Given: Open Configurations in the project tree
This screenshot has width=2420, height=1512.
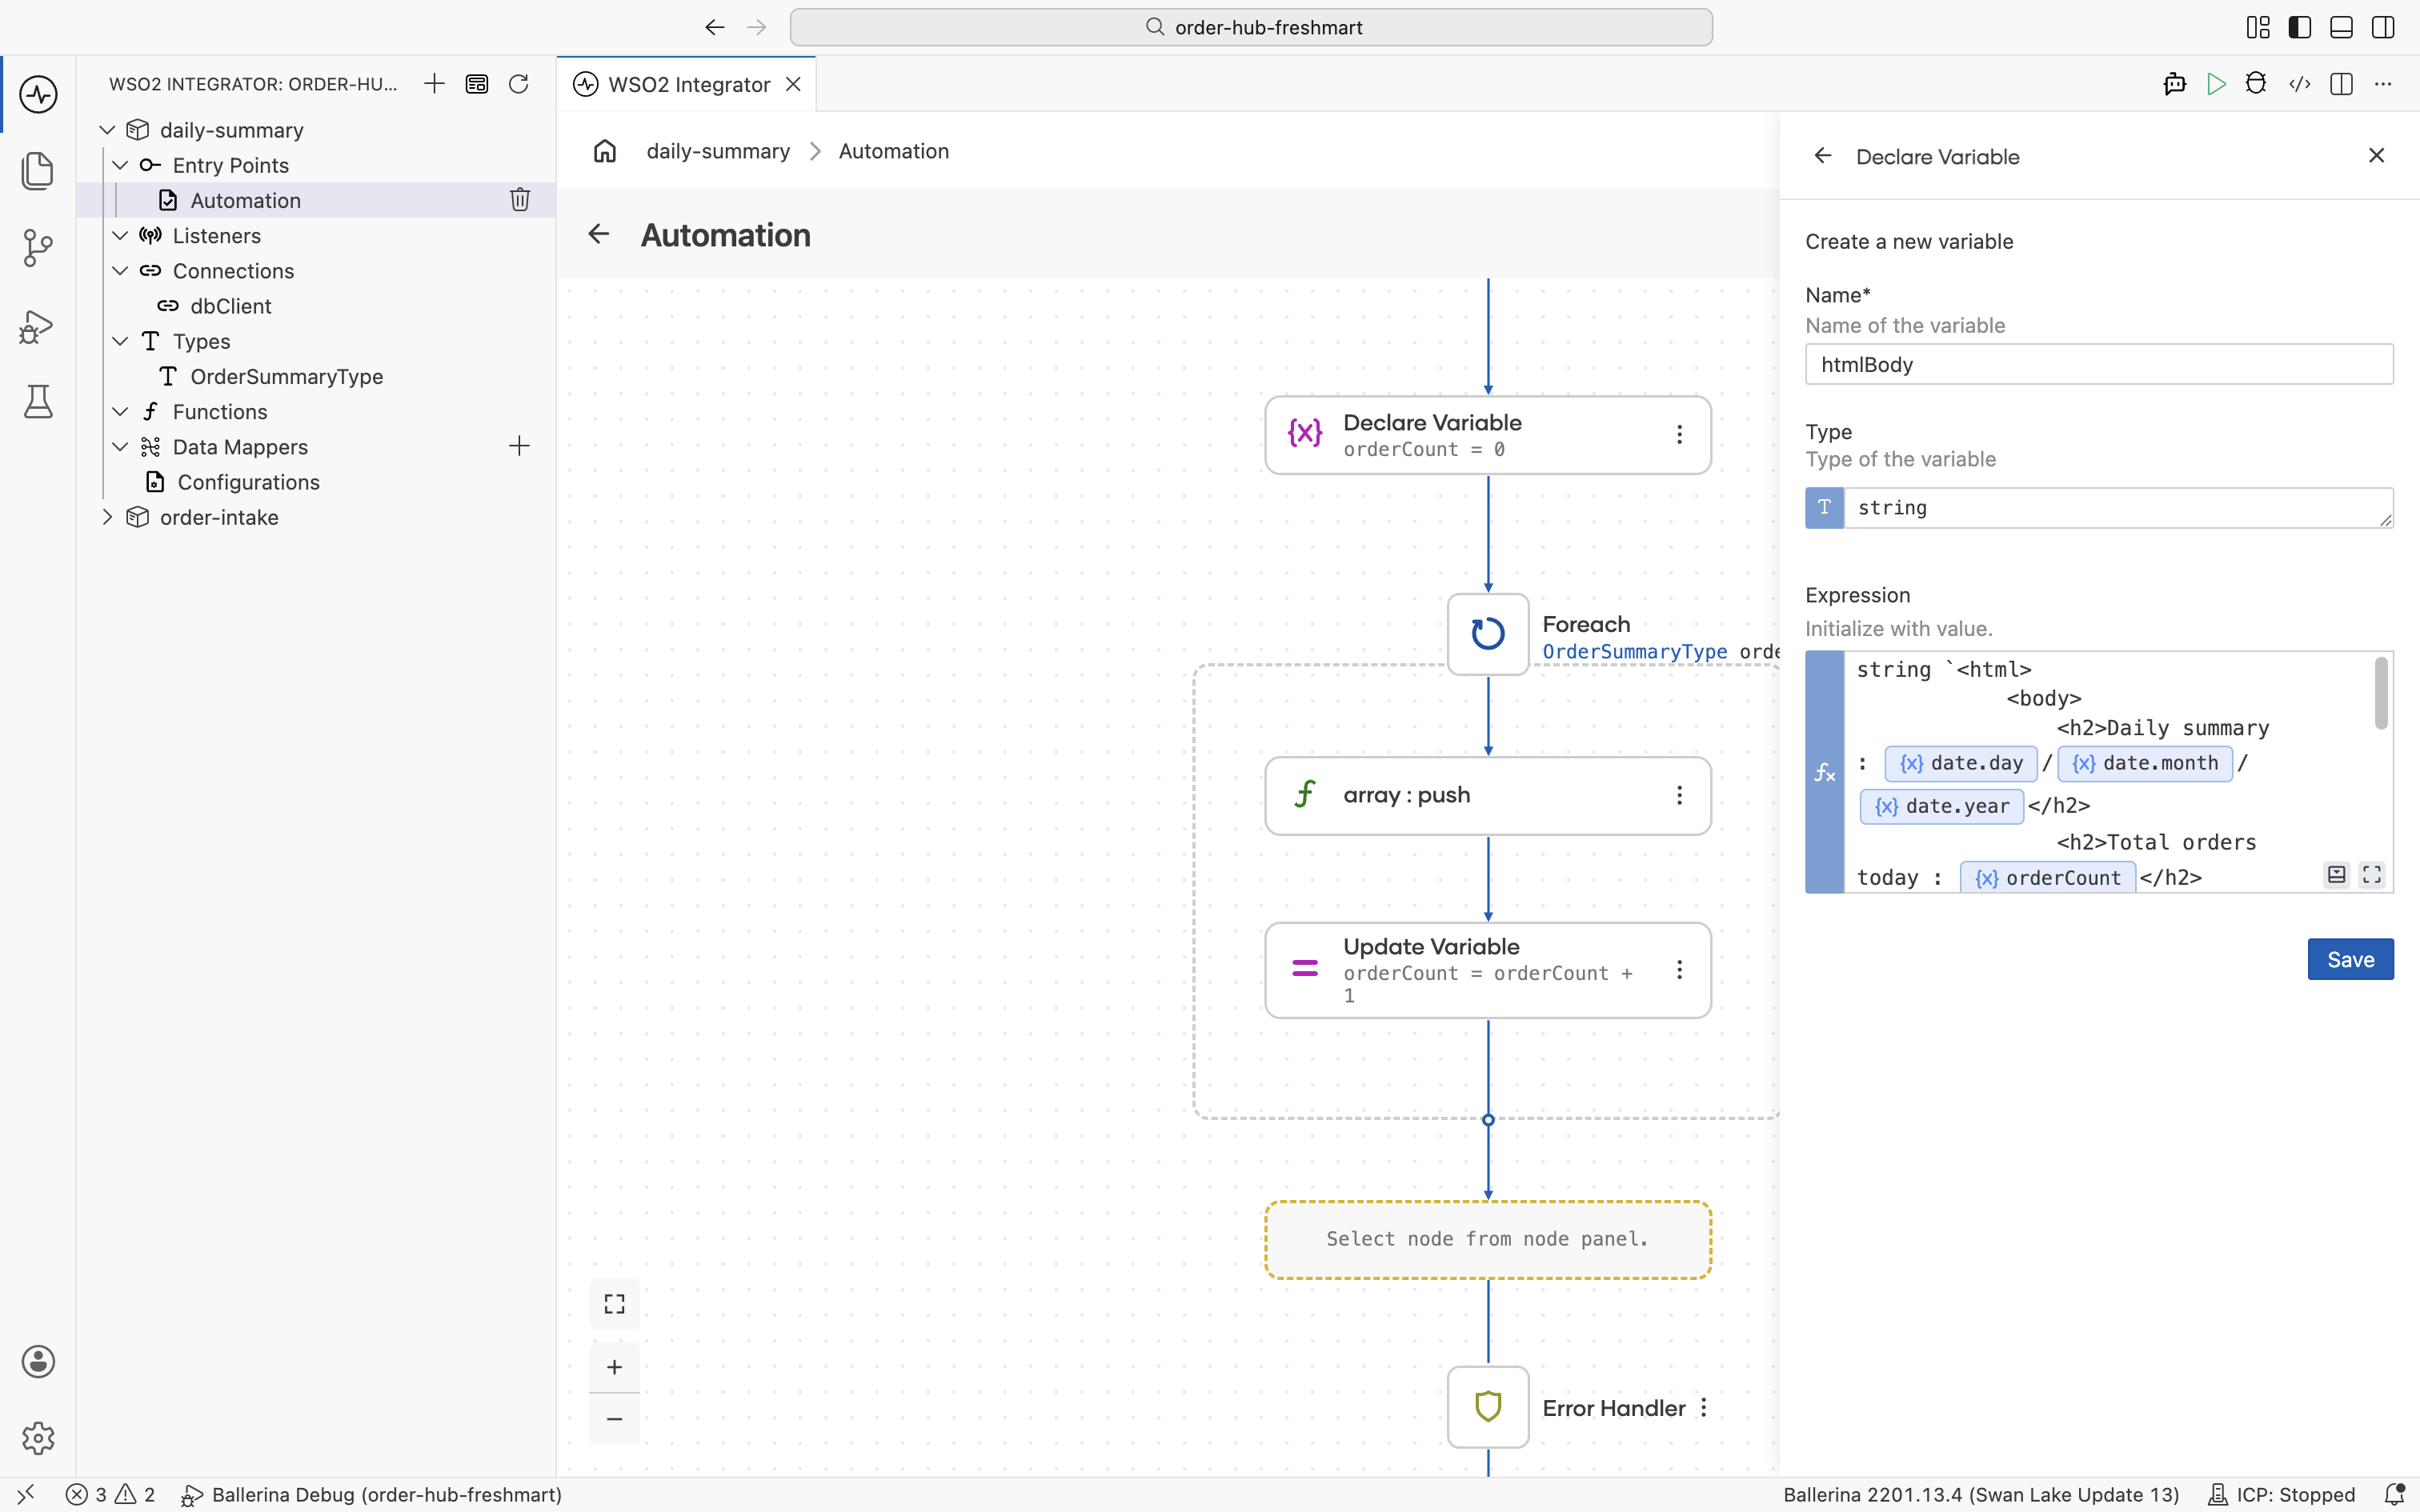Looking at the screenshot, I should (x=248, y=482).
